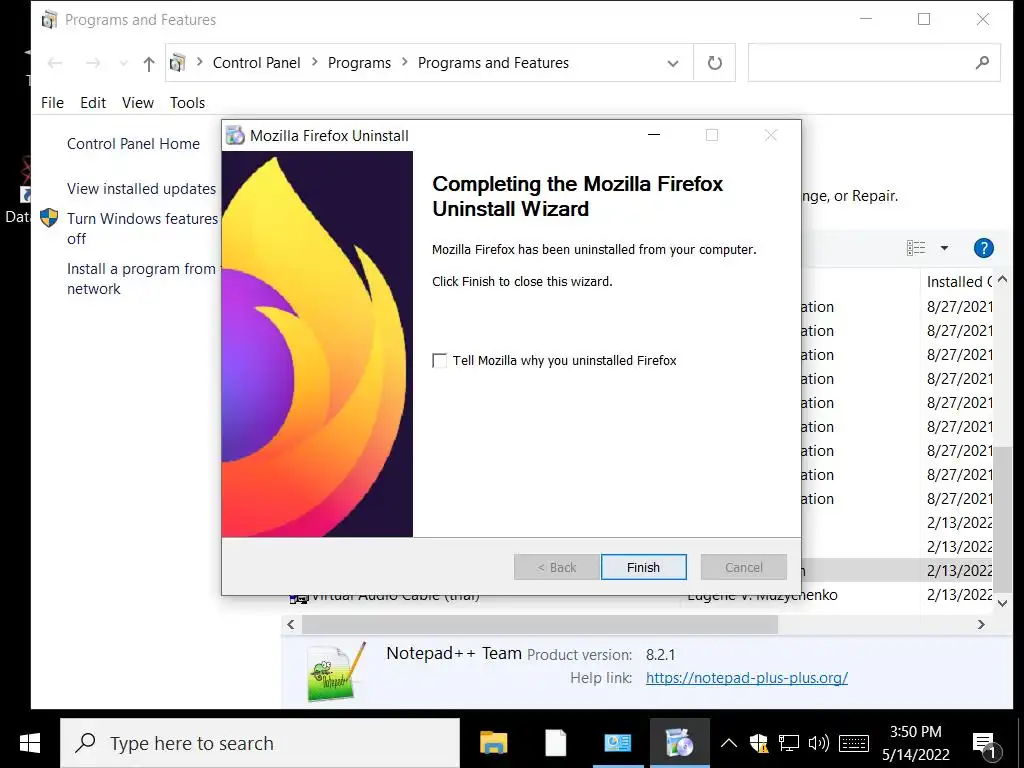The image size is (1024, 768).
Task: Click Finish in the Firefox uninstall wizard
Action: pos(643,567)
